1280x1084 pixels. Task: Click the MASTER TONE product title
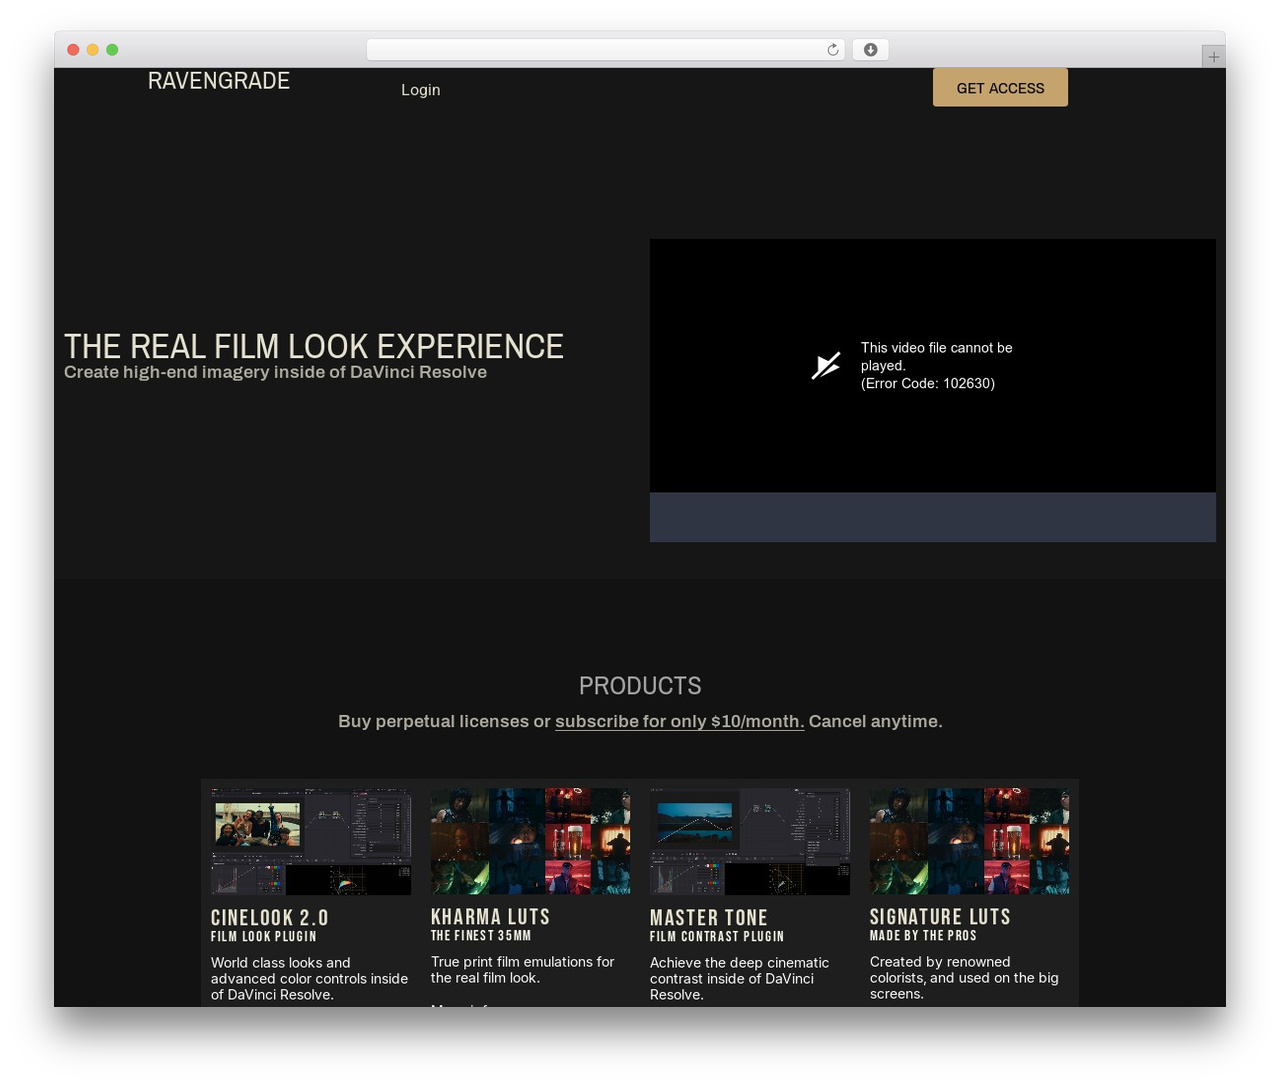tap(709, 918)
